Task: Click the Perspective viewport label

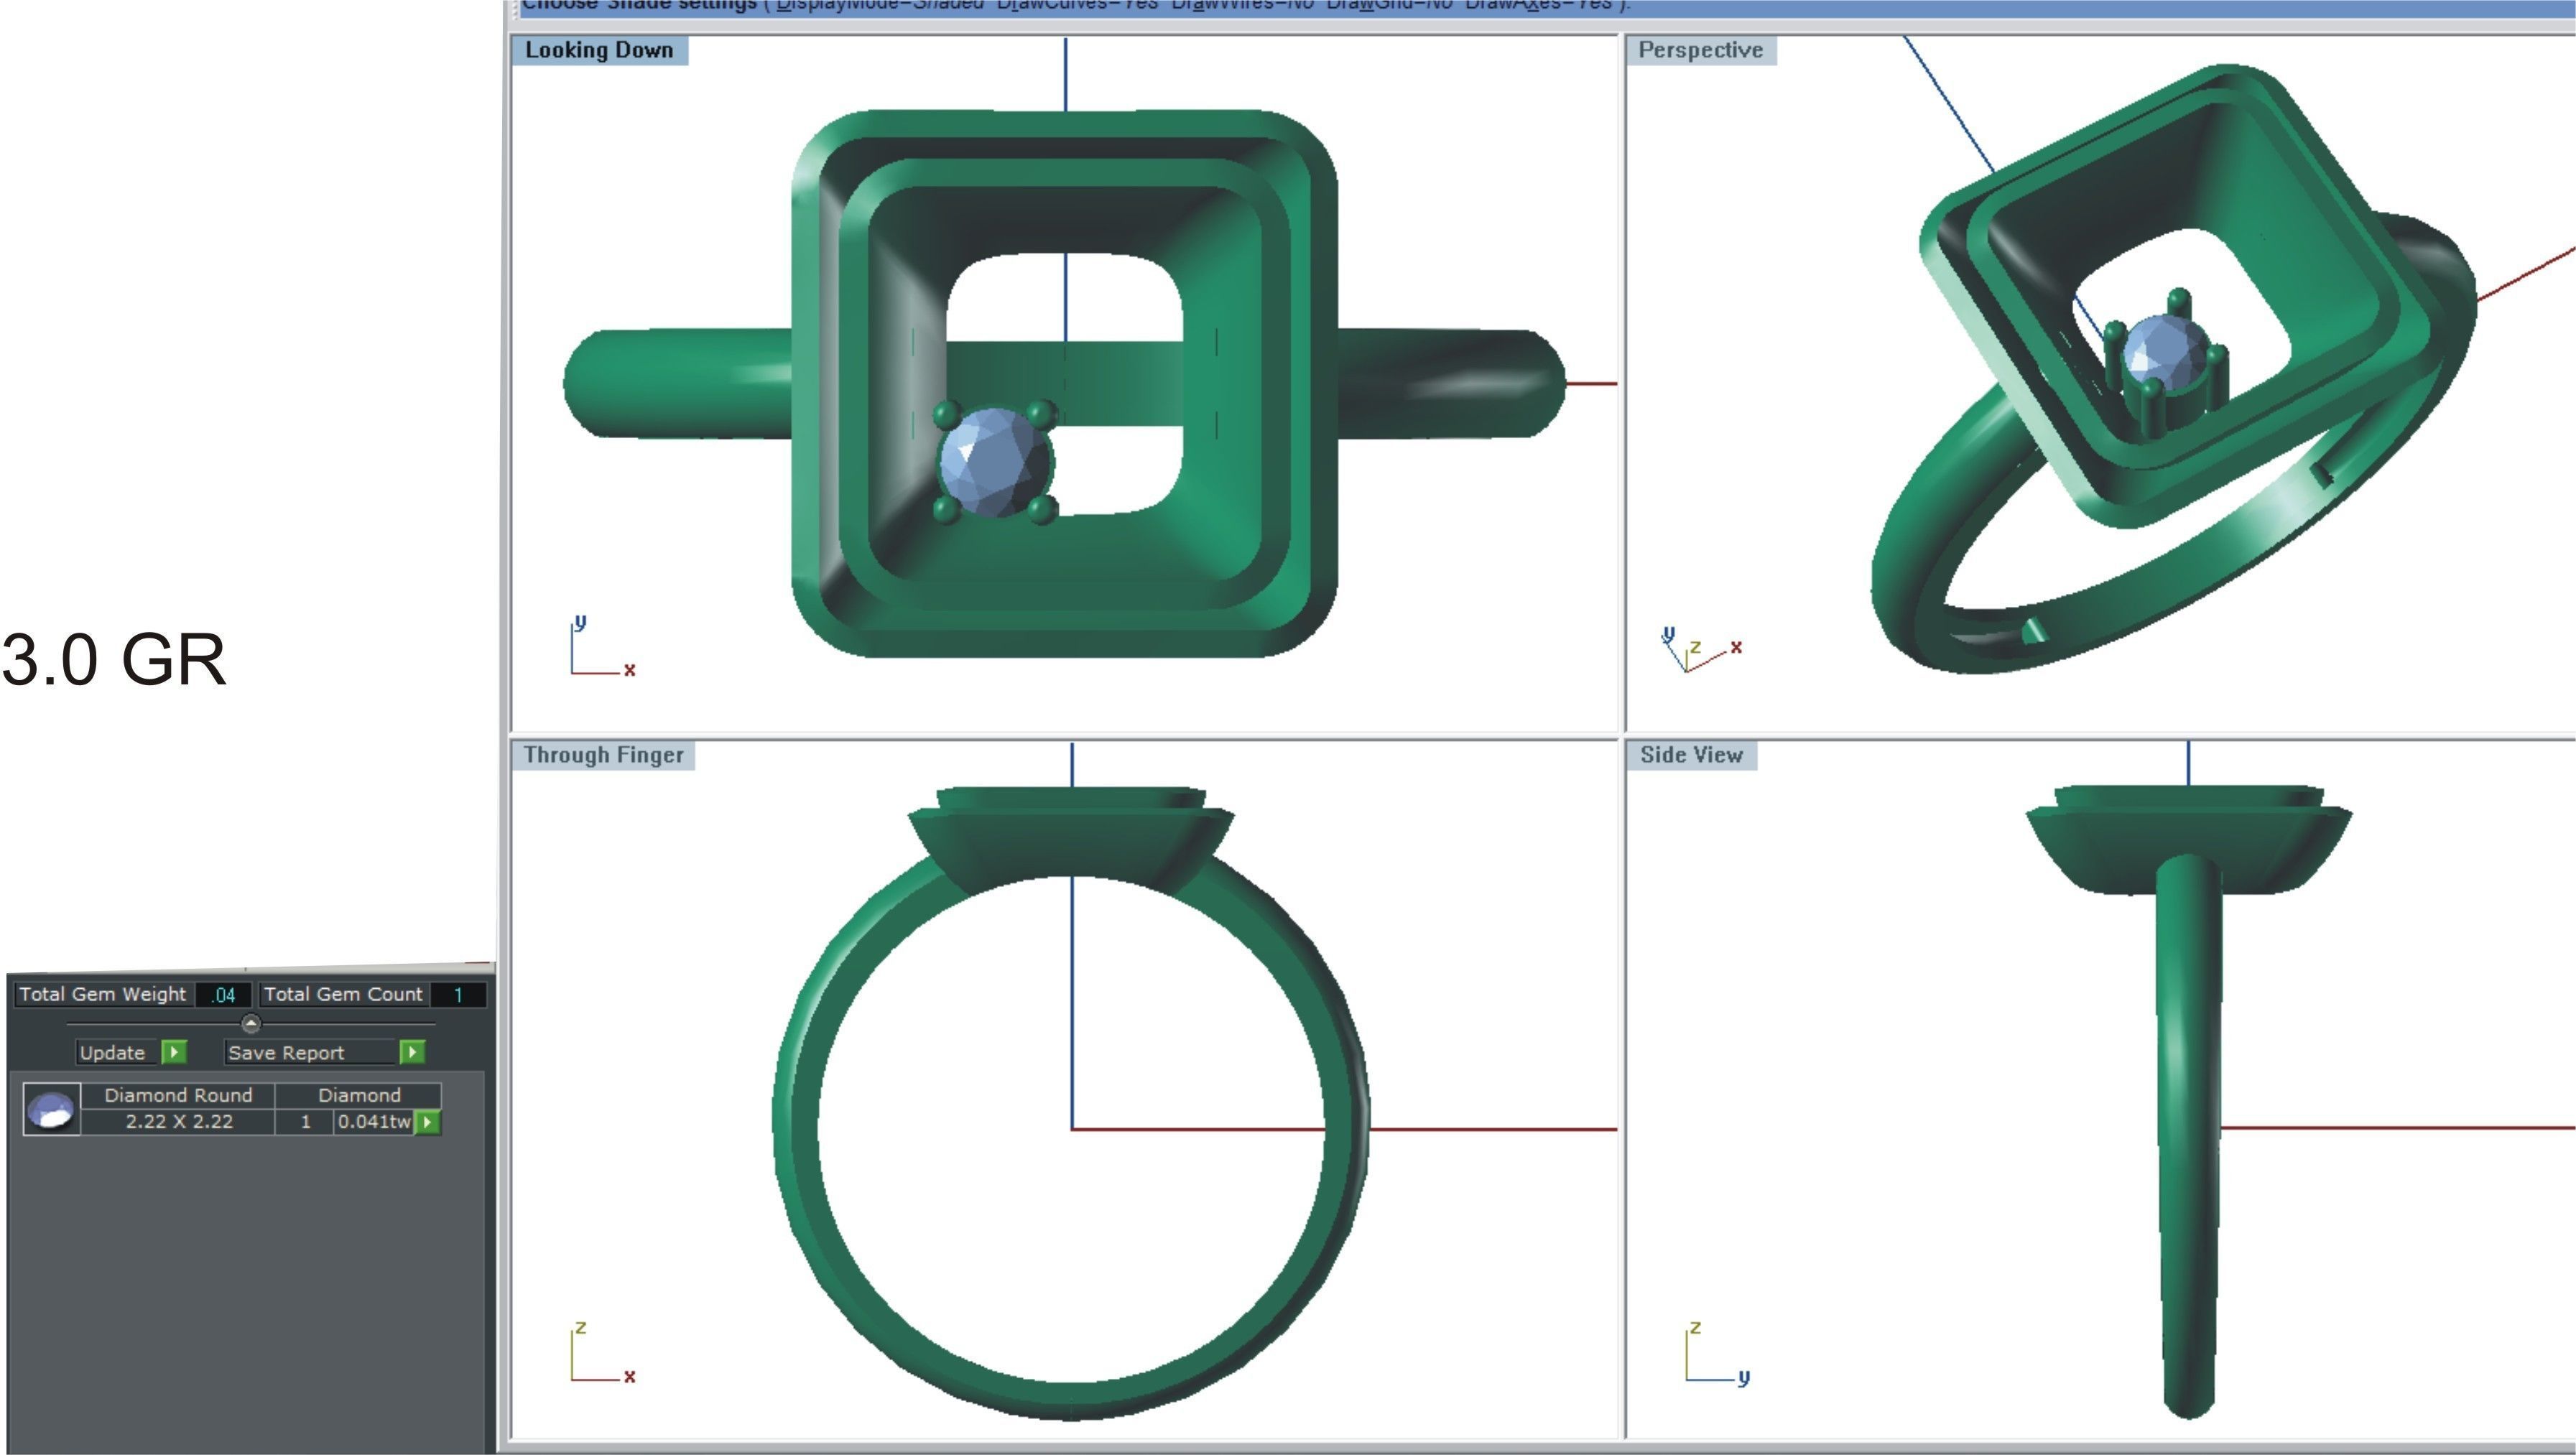Action: (x=1700, y=50)
